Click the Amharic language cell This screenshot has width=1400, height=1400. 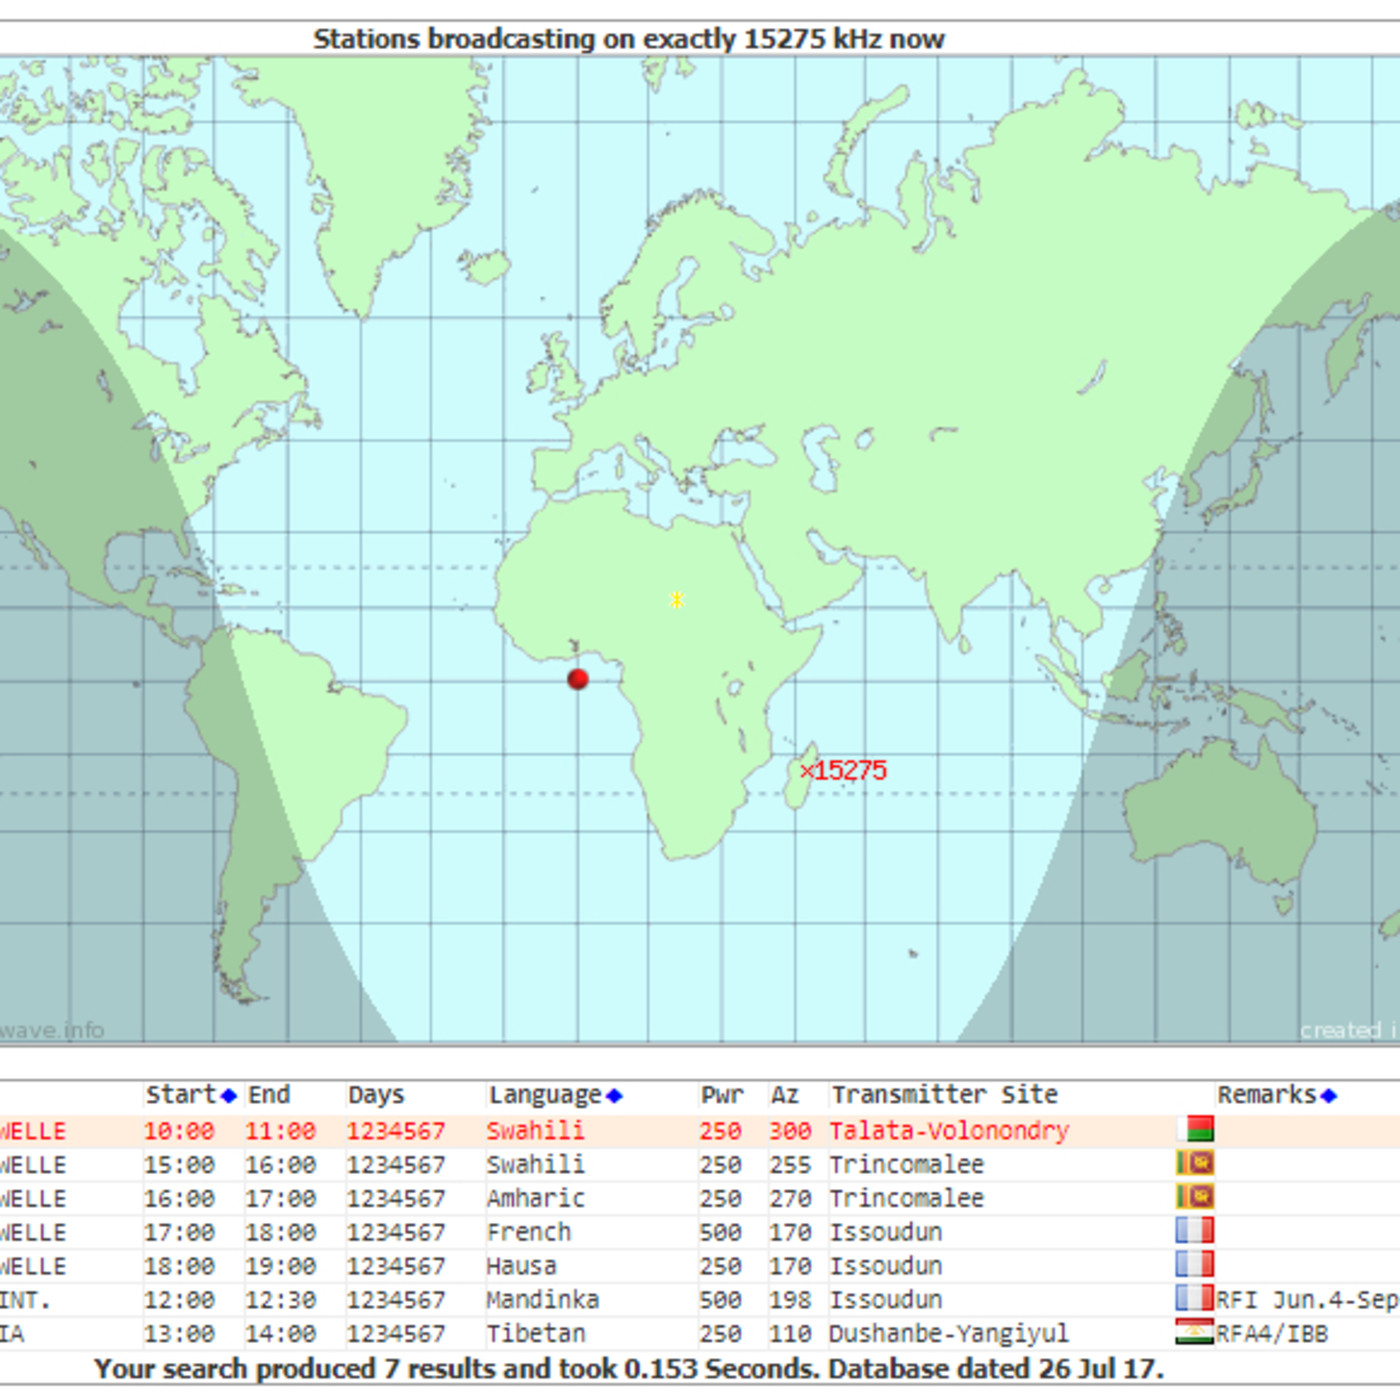535,1198
